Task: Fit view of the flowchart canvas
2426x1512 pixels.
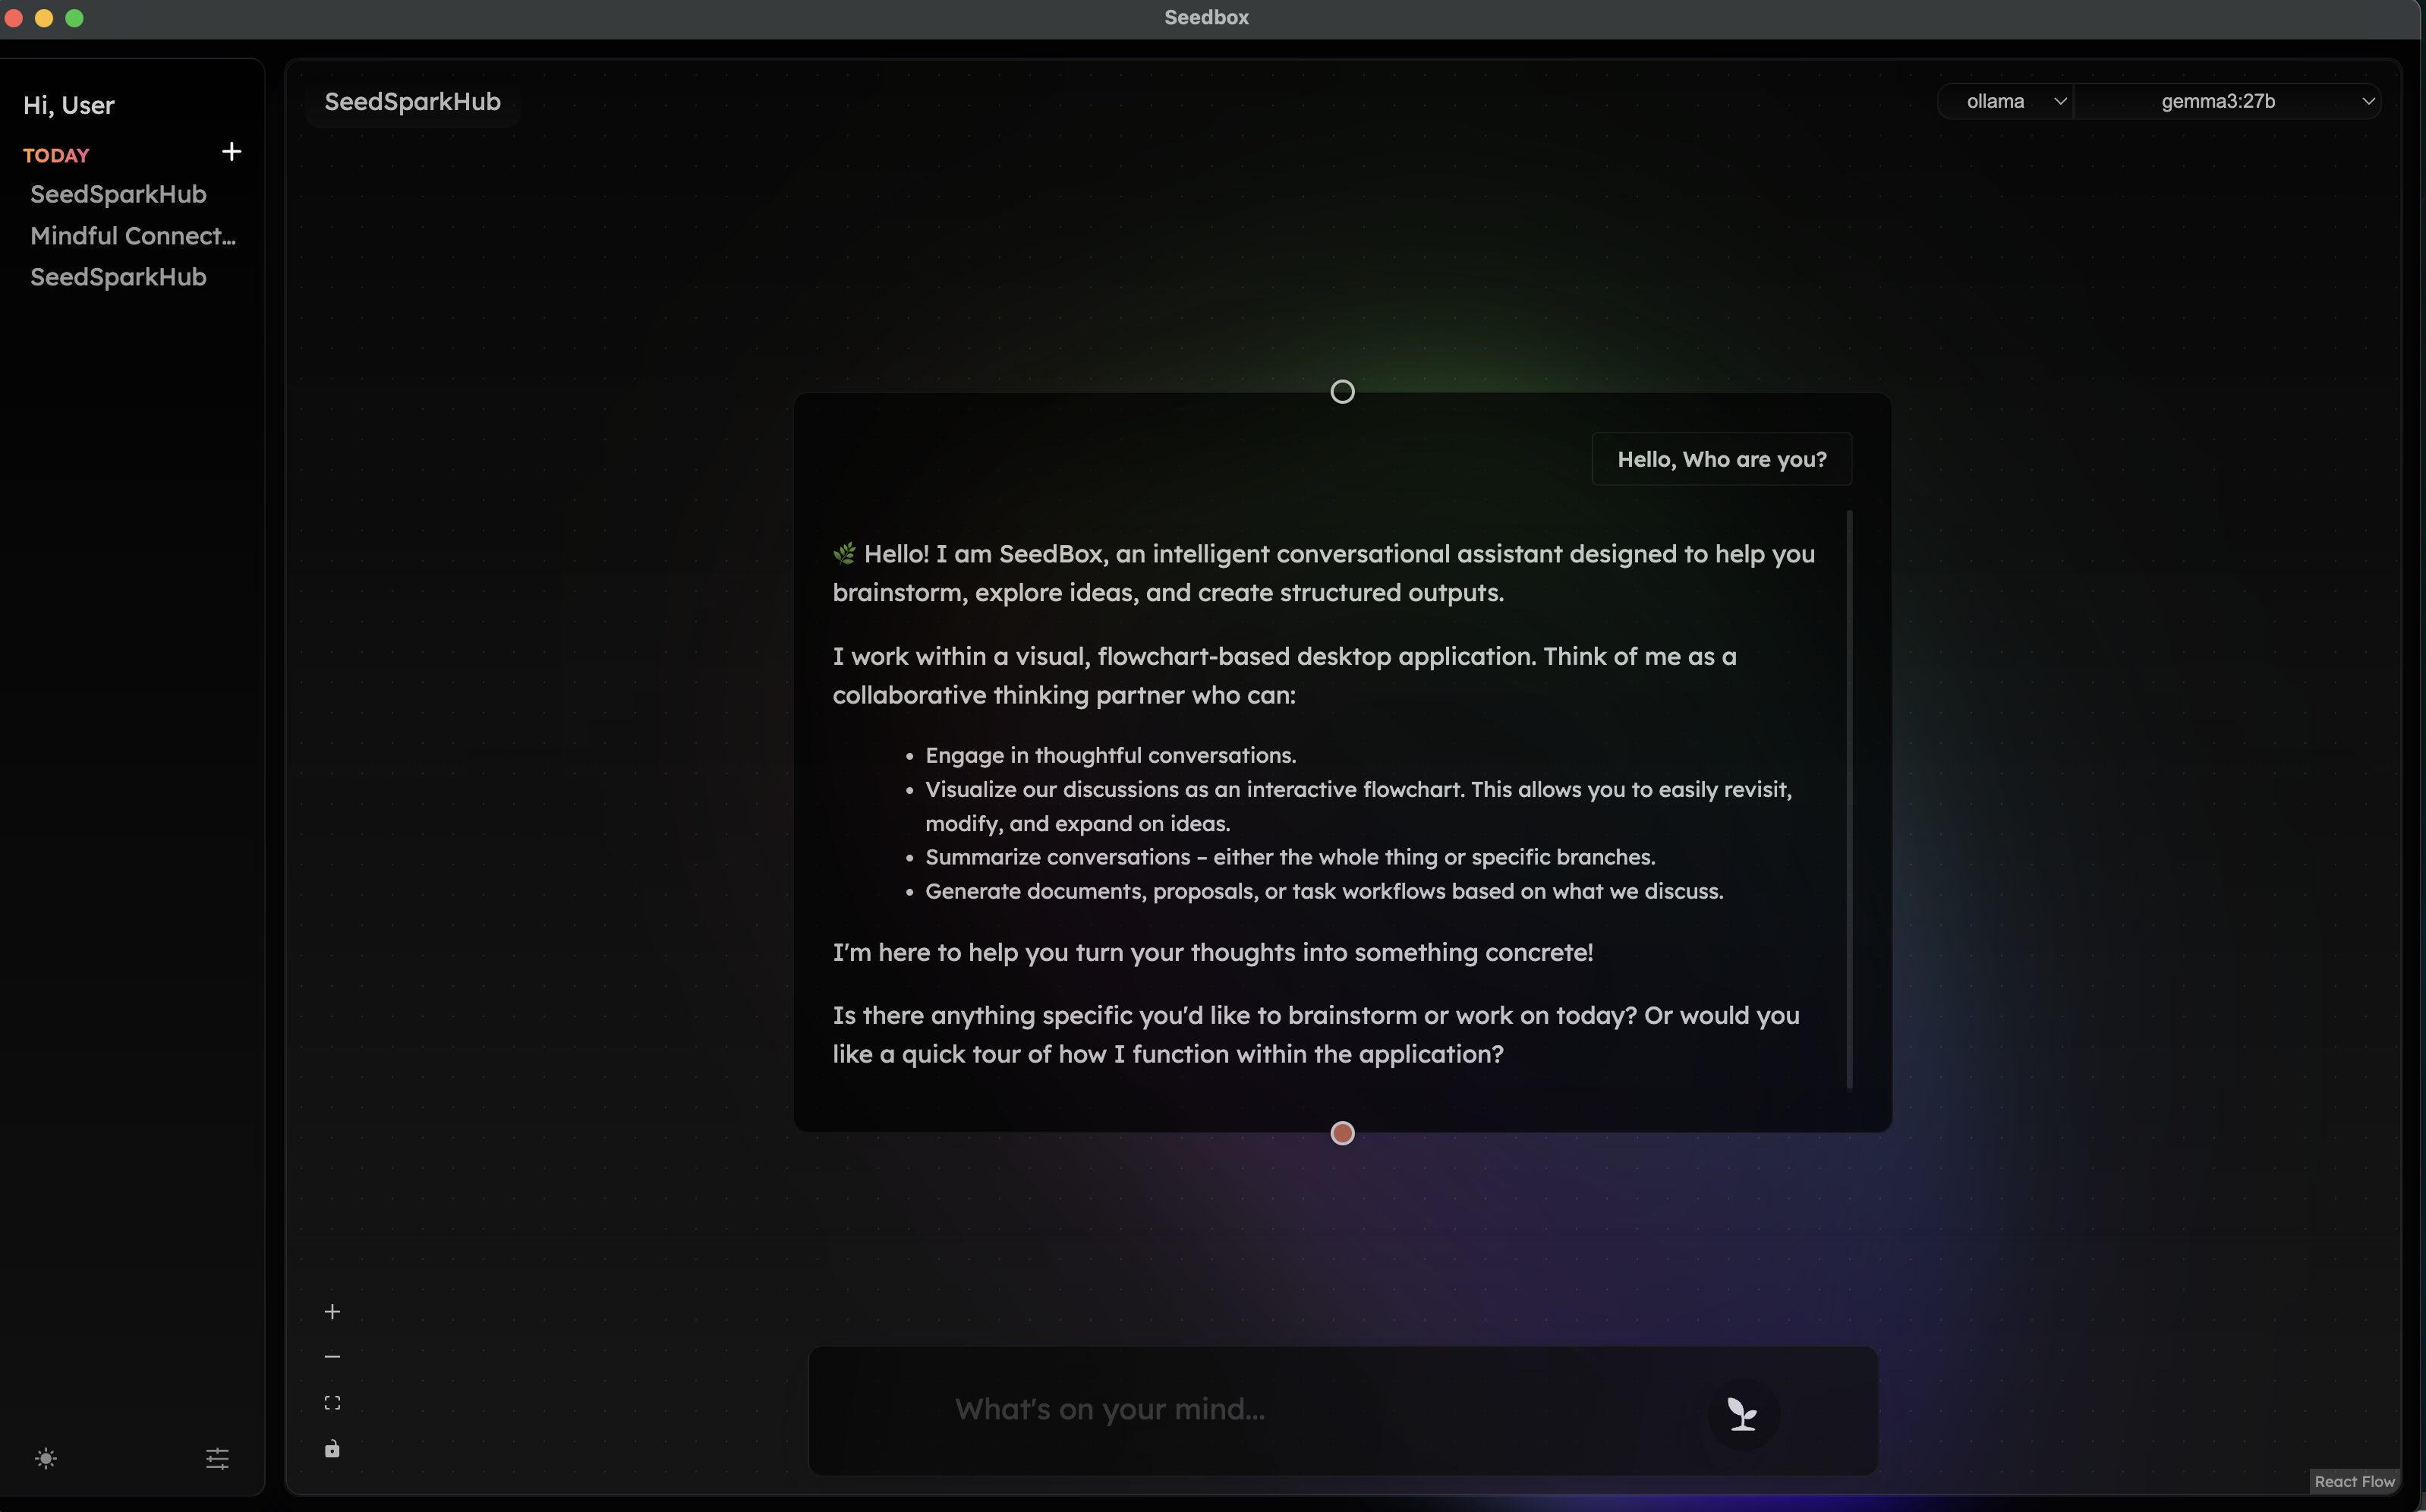Action: click(x=332, y=1402)
